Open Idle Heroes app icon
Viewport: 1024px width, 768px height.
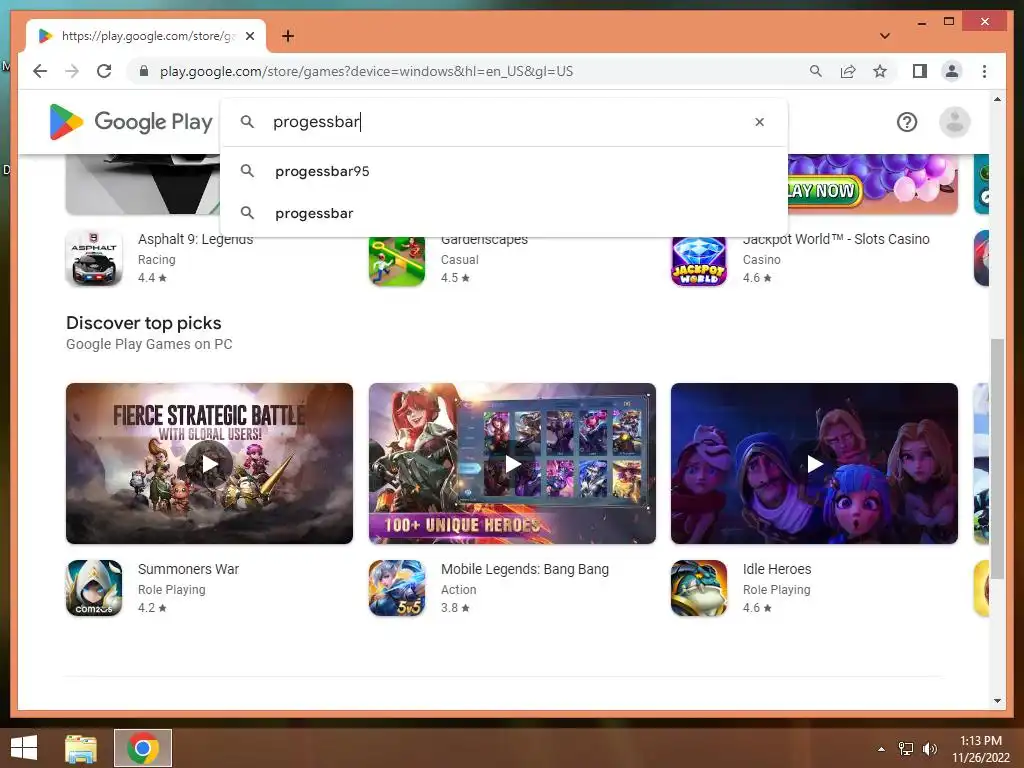tap(699, 588)
